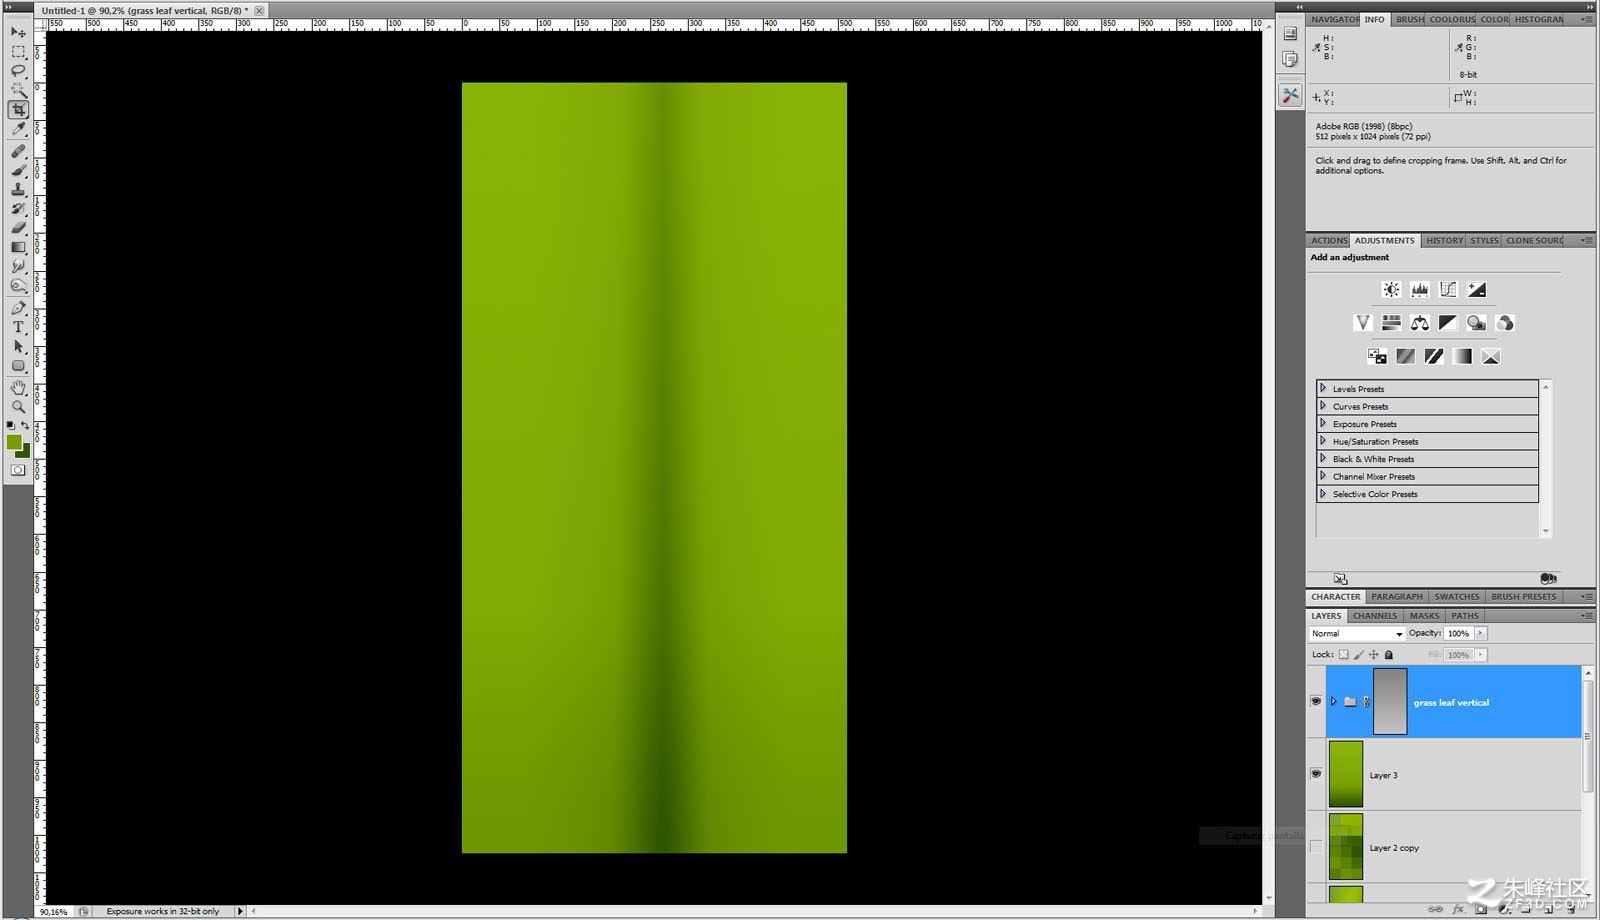
Task: Add a Curves adjustment
Action: (x=1448, y=289)
